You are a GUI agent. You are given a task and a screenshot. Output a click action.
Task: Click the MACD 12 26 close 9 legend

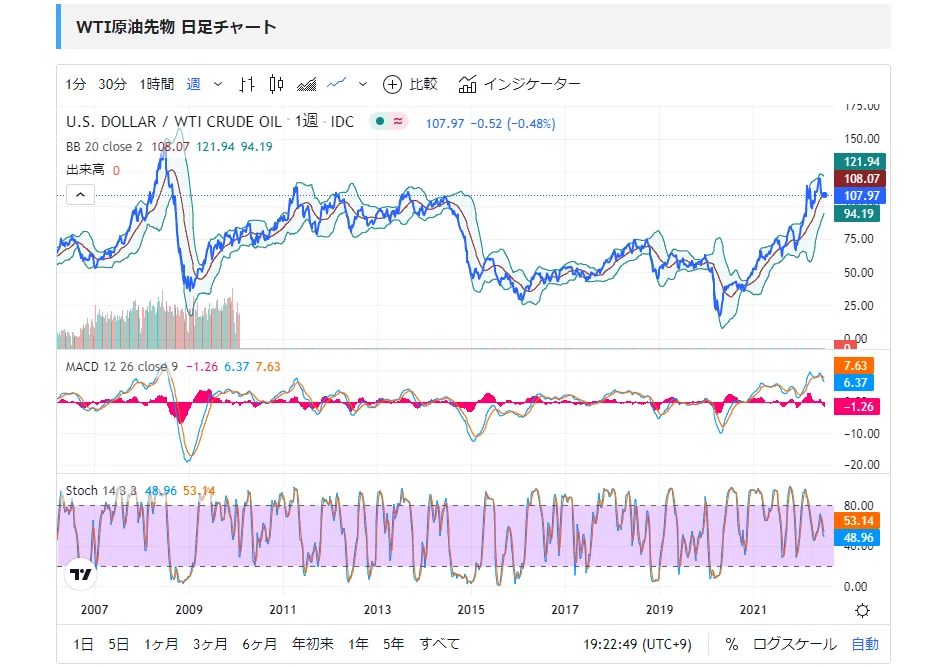pos(122,366)
